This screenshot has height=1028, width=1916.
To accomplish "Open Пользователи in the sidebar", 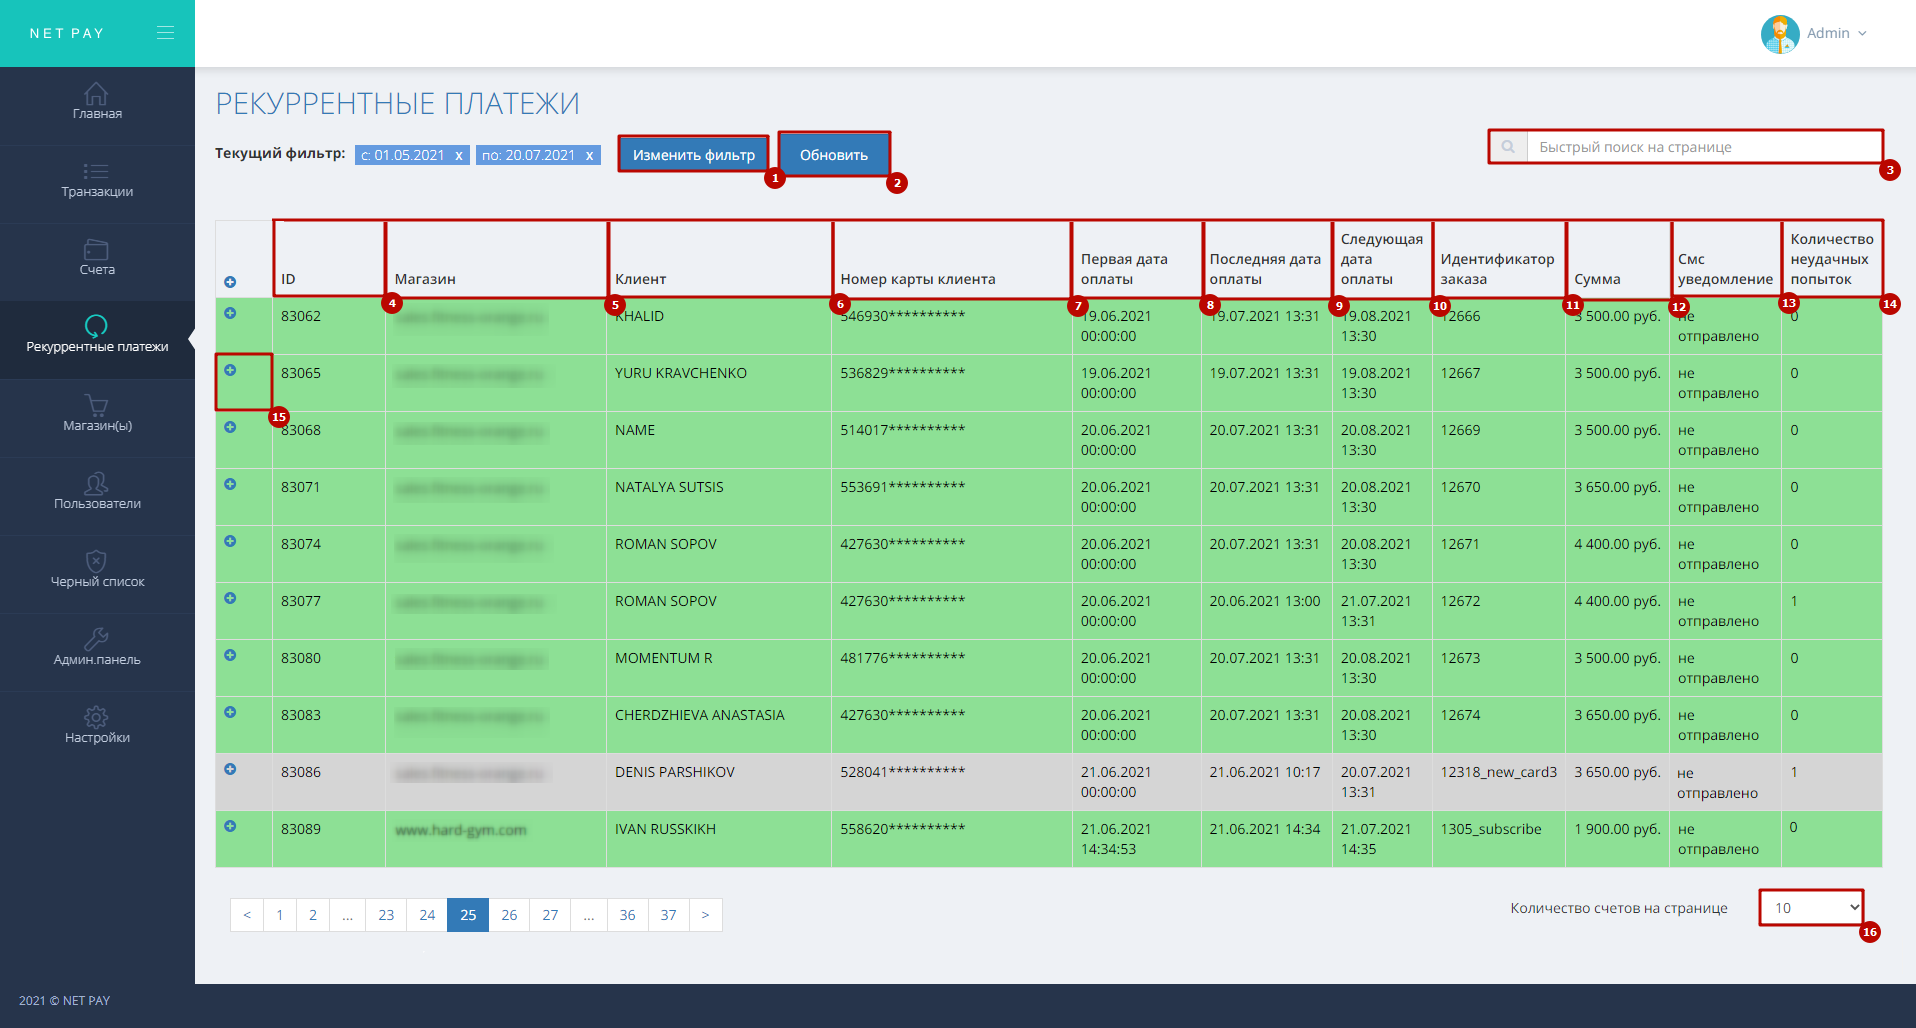I will coord(97,492).
